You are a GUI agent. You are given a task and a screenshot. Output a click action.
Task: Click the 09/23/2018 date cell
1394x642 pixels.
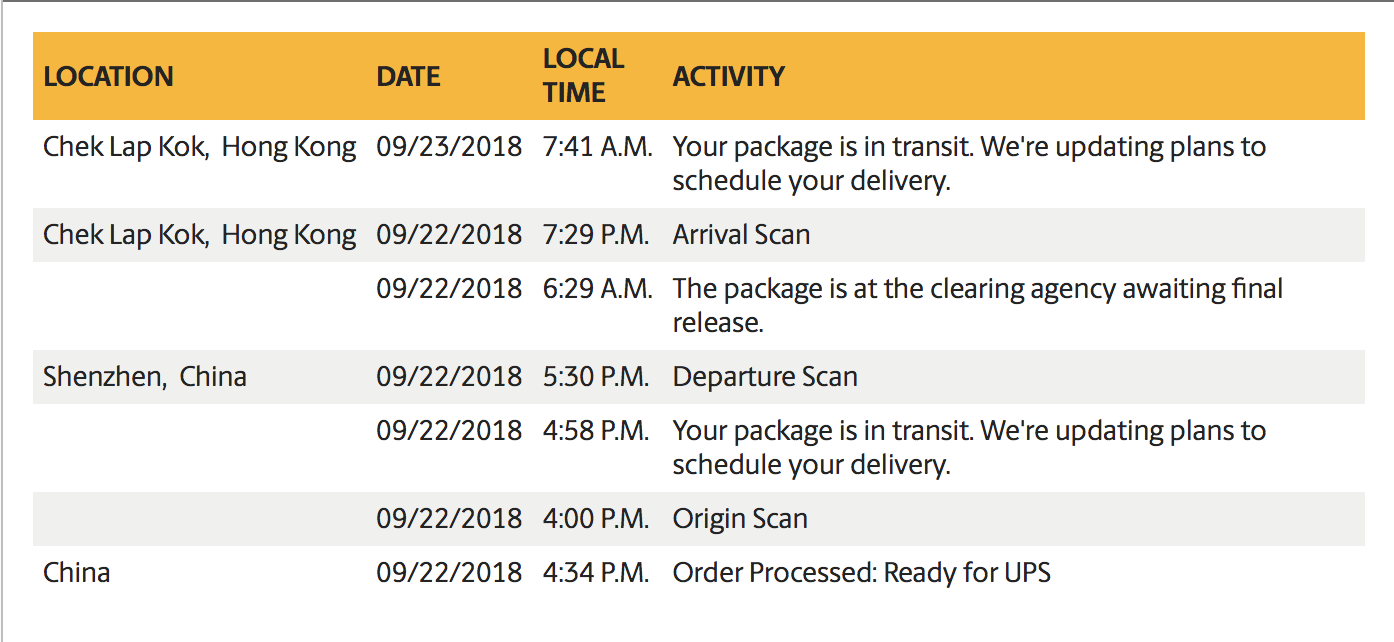click(449, 147)
